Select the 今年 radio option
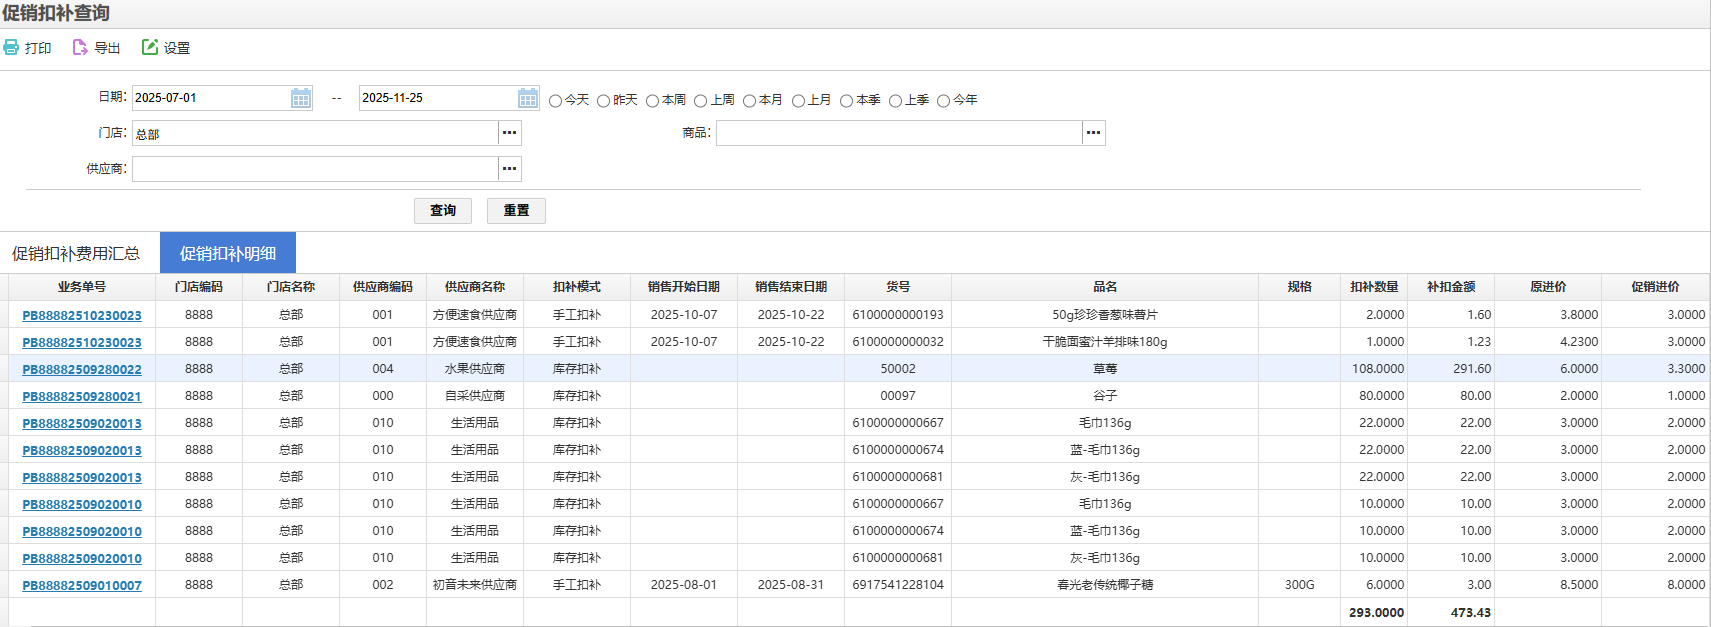 coord(943,101)
